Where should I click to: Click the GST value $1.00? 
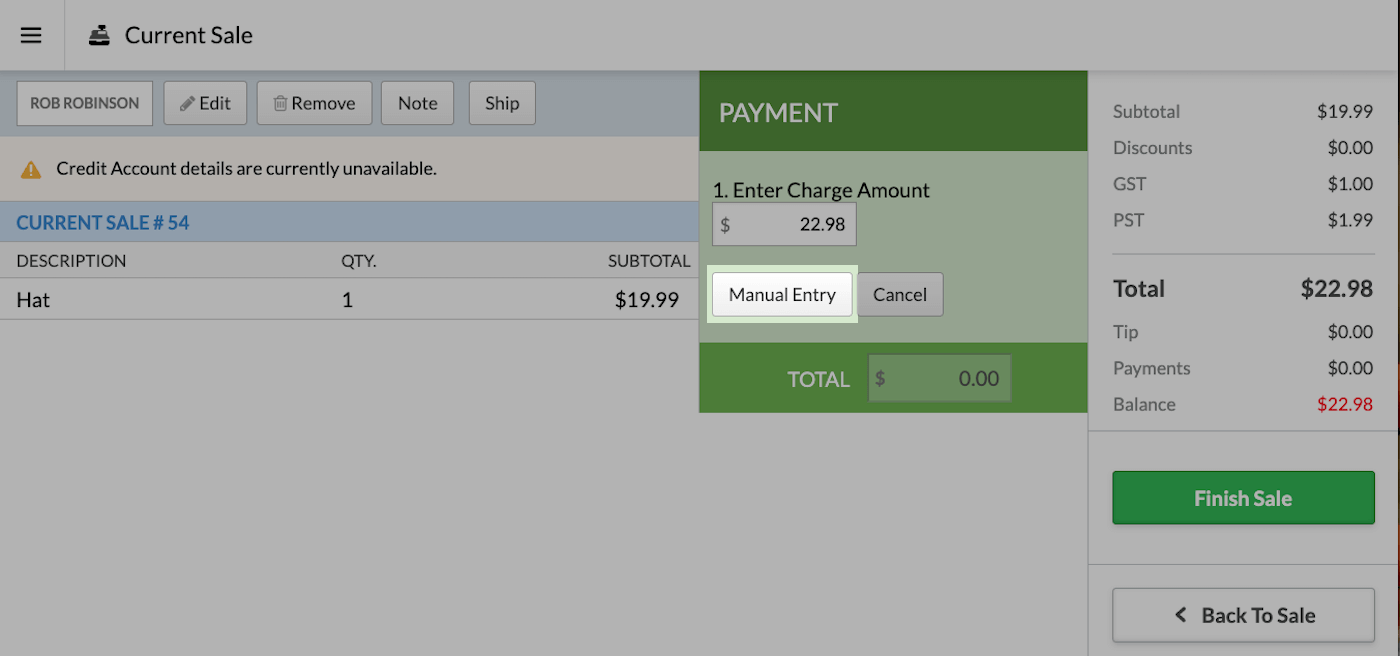pos(1350,184)
